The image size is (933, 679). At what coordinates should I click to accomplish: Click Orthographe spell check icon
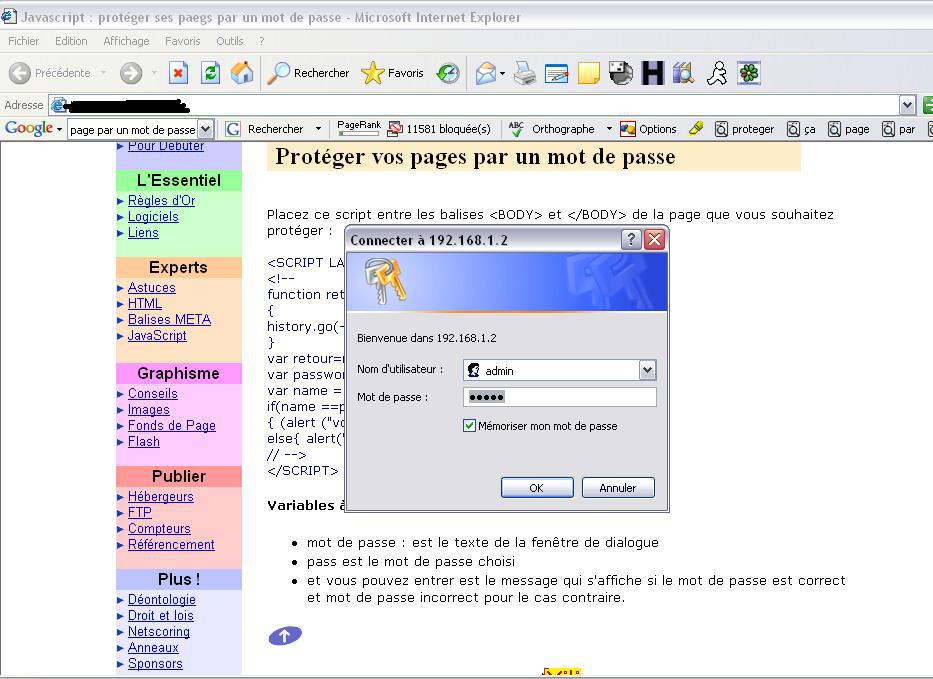516,129
